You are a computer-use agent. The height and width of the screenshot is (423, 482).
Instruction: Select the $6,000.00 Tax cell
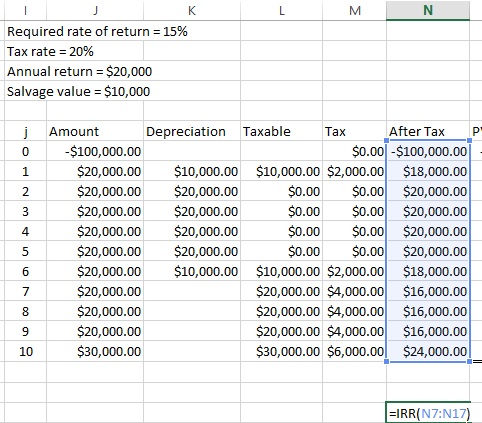pyautogui.click(x=355, y=351)
